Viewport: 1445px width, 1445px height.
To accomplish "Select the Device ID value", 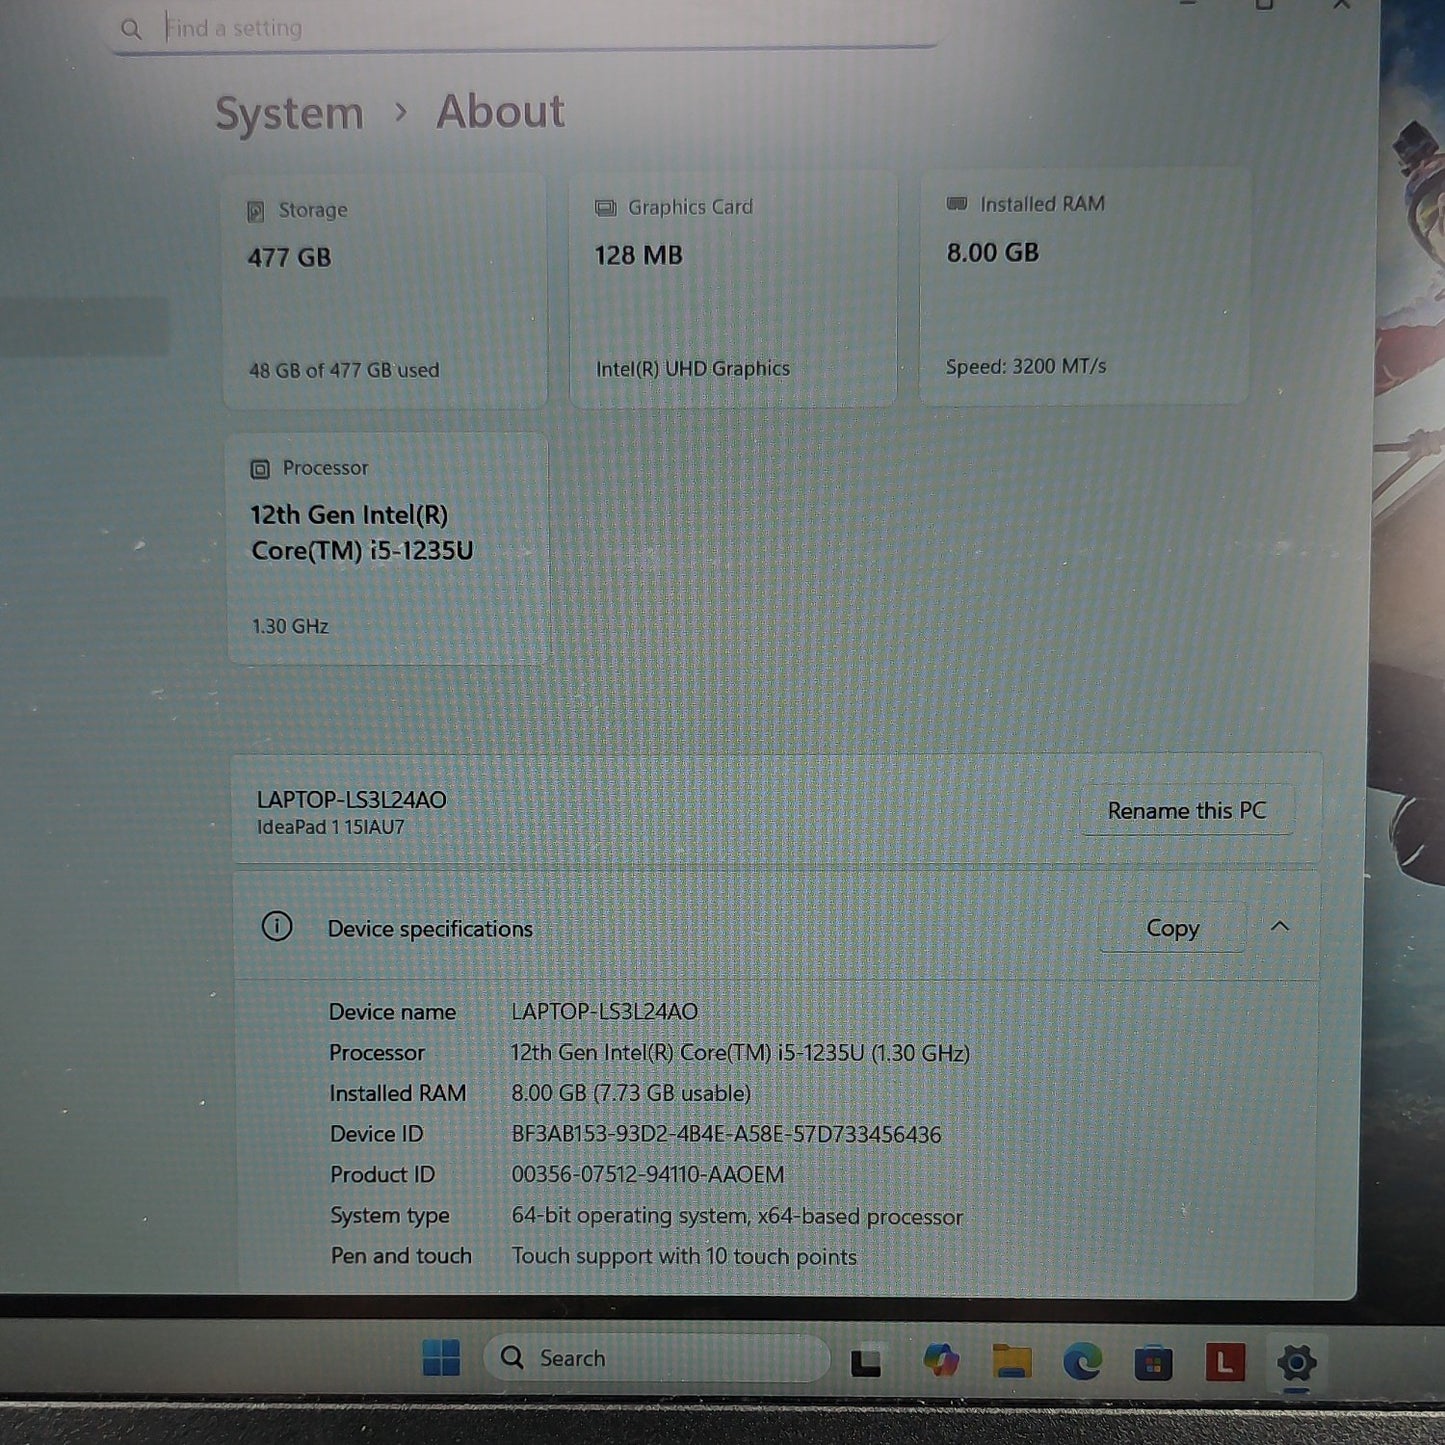I will [x=726, y=1135].
